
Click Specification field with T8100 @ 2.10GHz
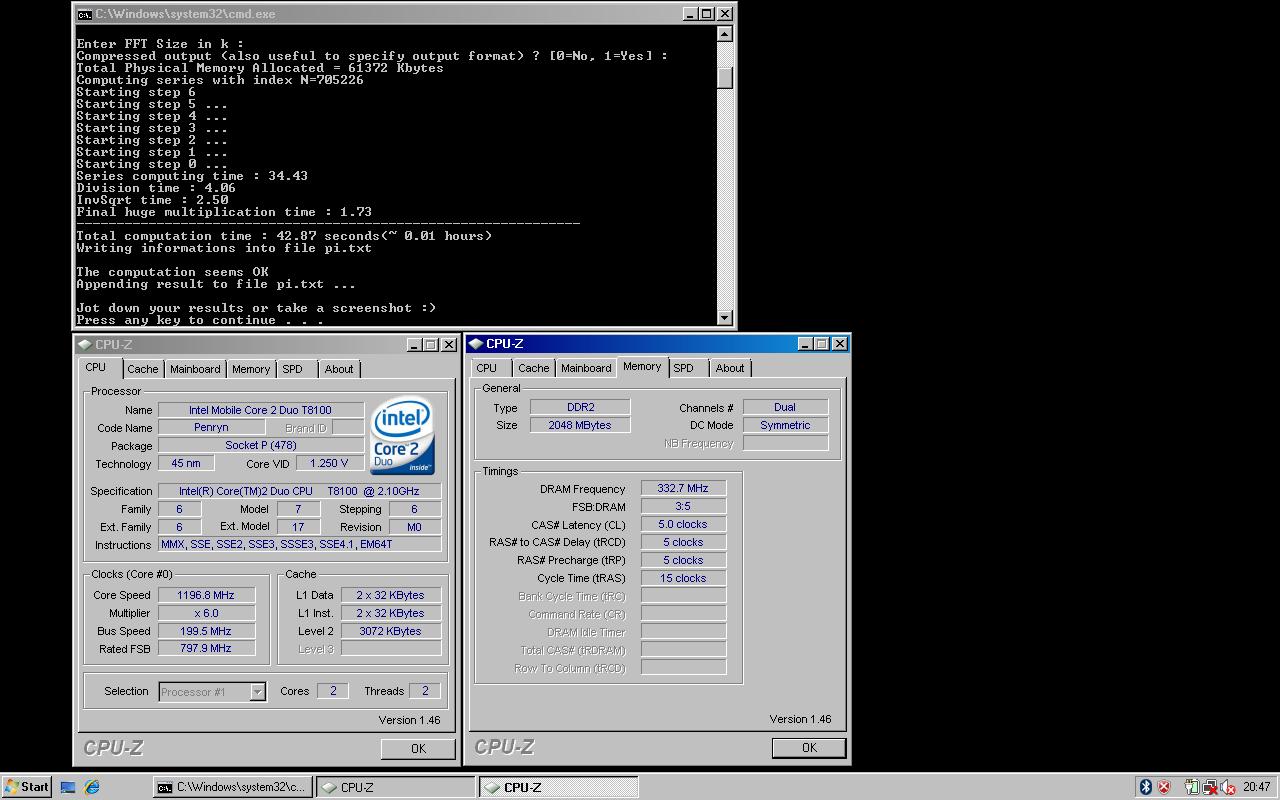point(299,491)
